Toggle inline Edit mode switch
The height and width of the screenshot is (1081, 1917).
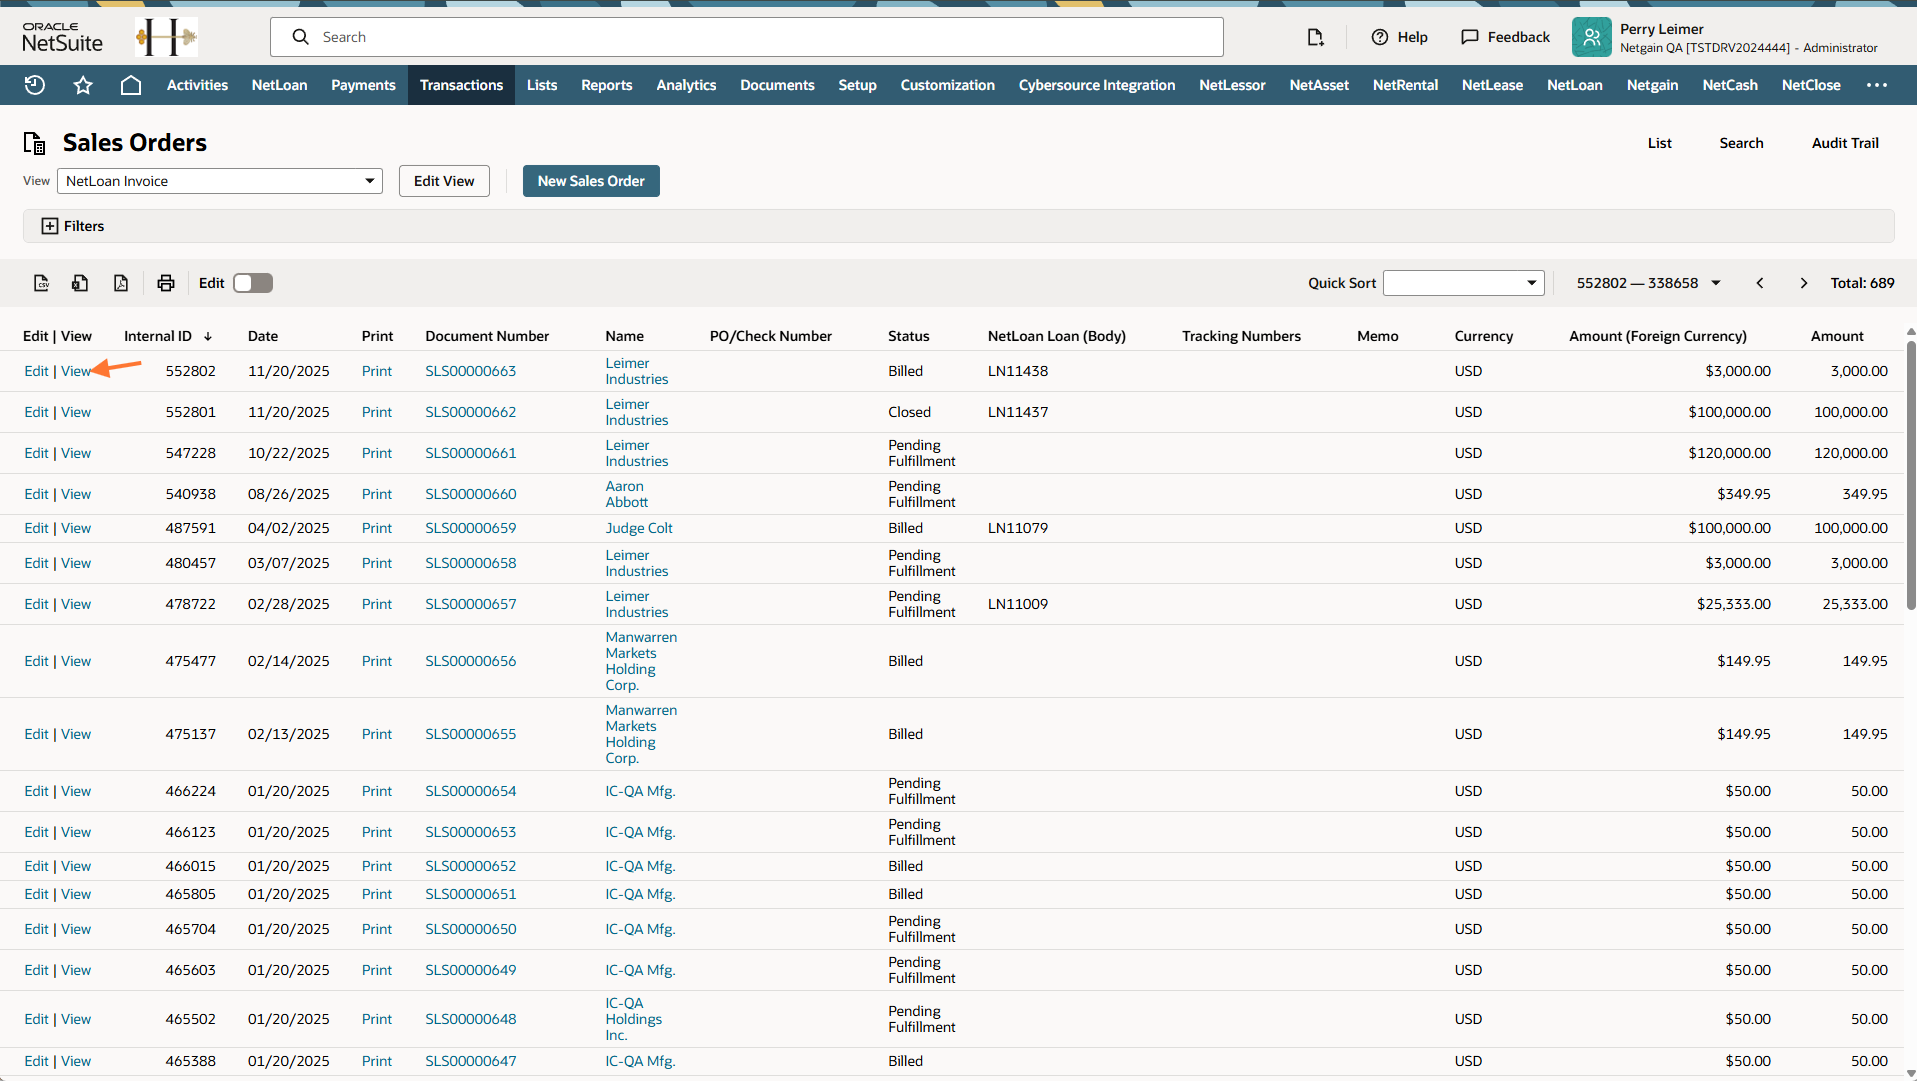253,283
